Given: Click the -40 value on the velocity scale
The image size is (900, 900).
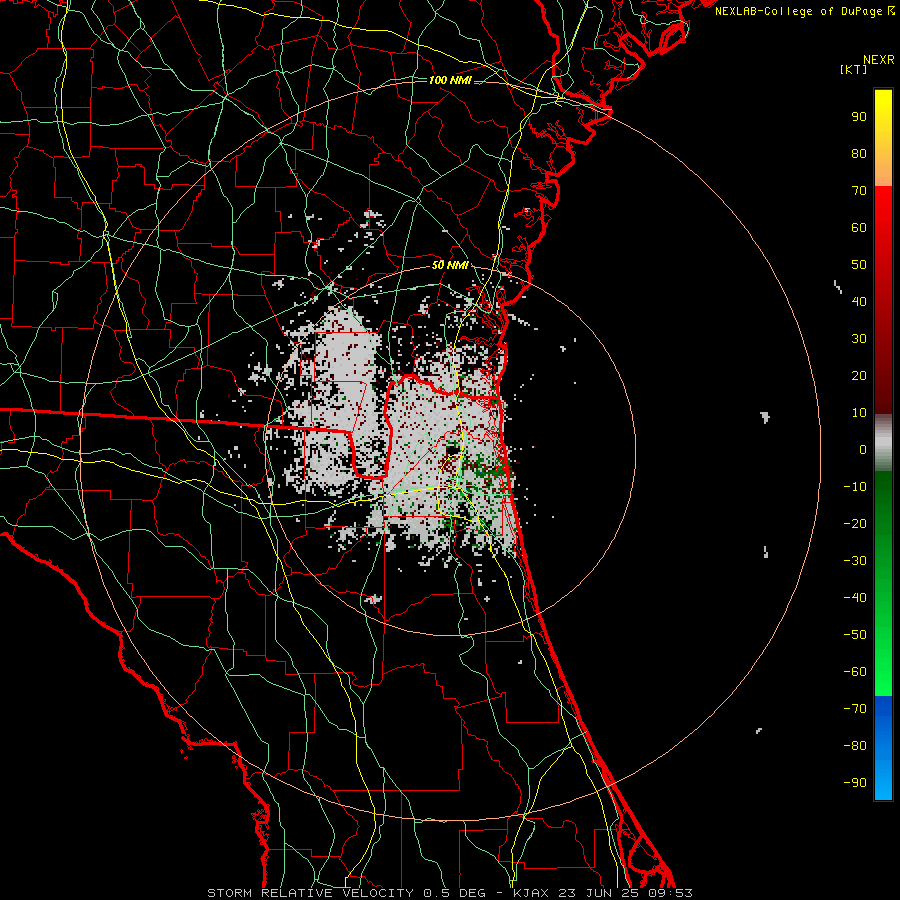Looking at the screenshot, I should [x=855, y=598].
